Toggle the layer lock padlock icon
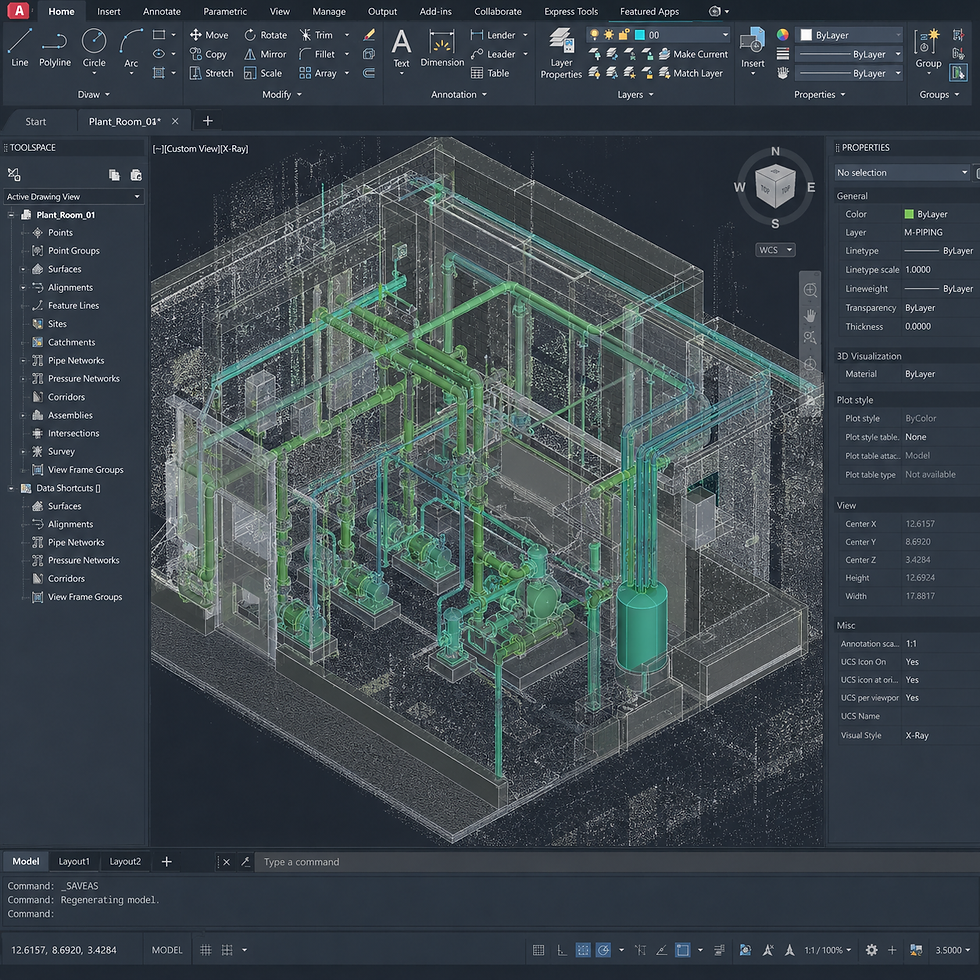The image size is (980, 980). click(623, 35)
